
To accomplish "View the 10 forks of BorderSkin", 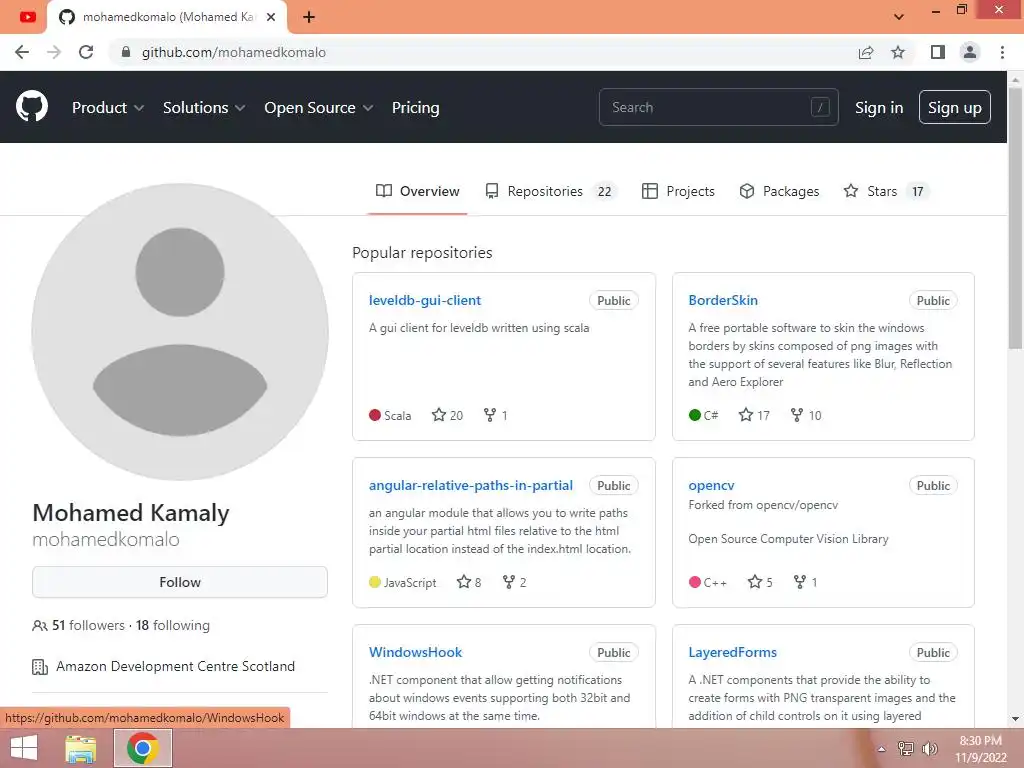I will coord(806,415).
